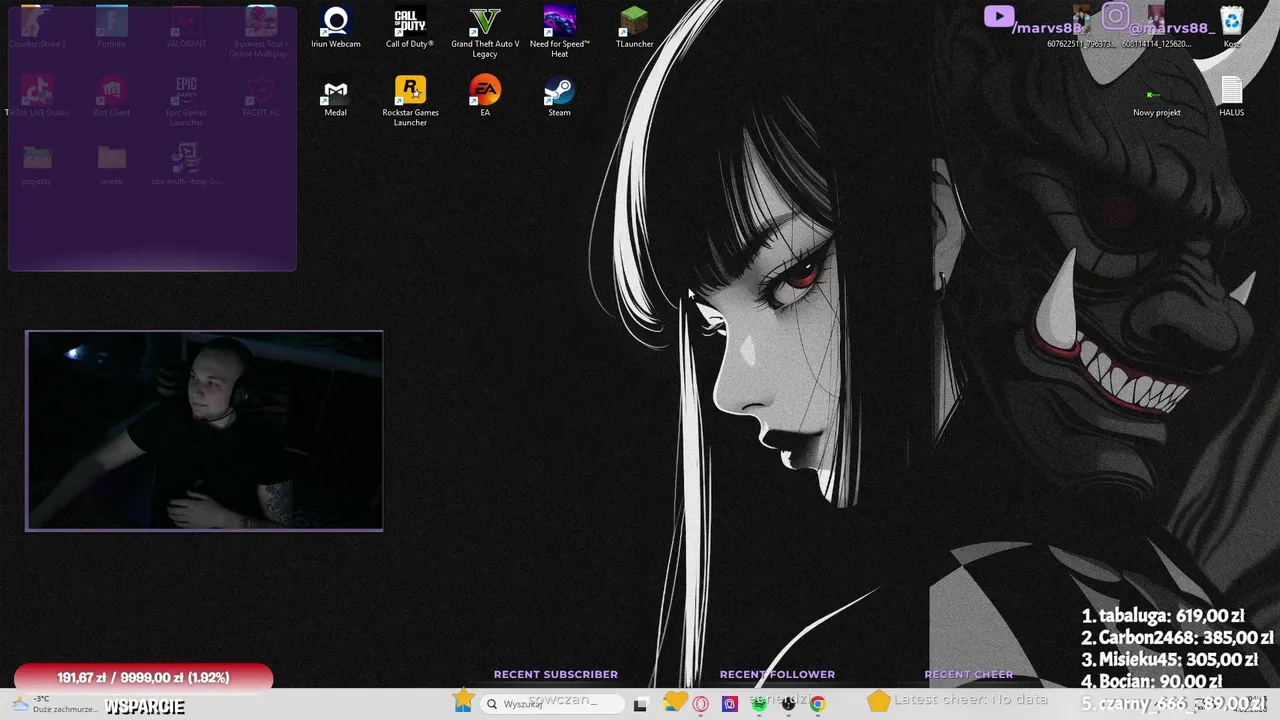Image resolution: width=1280 pixels, height=720 pixels.
Task: Select the 608114114 image file thumbnail
Action: (x=1157, y=28)
